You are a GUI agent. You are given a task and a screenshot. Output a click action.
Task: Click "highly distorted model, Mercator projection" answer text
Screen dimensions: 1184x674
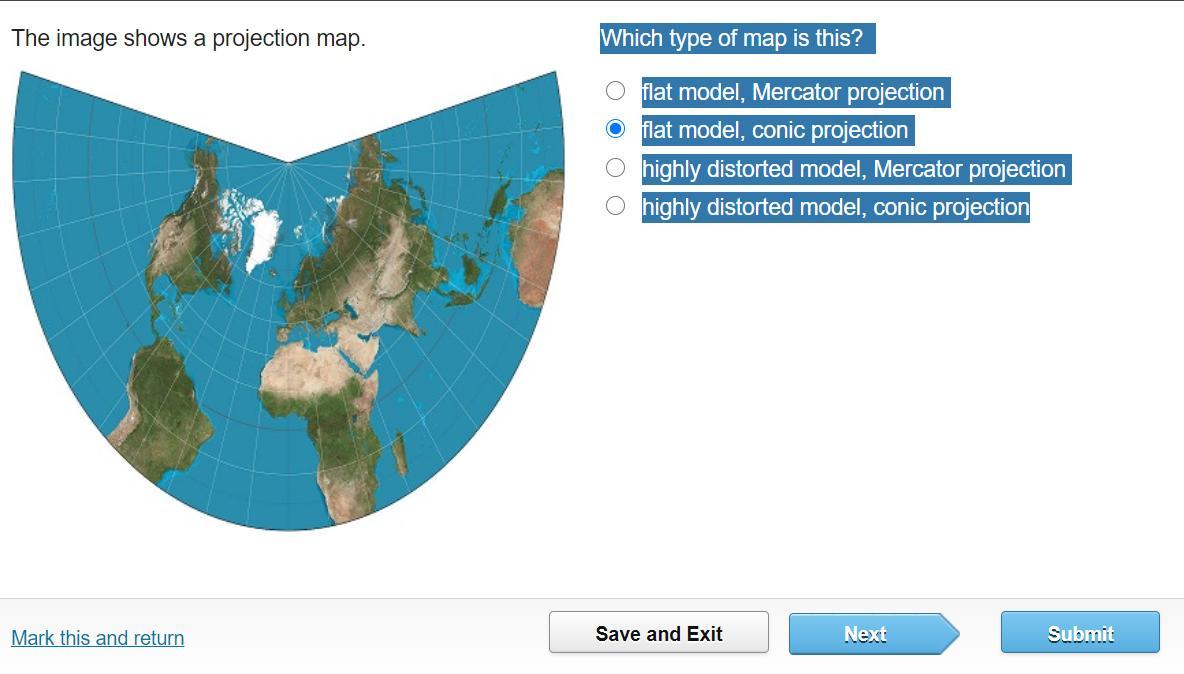coord(854,169)
